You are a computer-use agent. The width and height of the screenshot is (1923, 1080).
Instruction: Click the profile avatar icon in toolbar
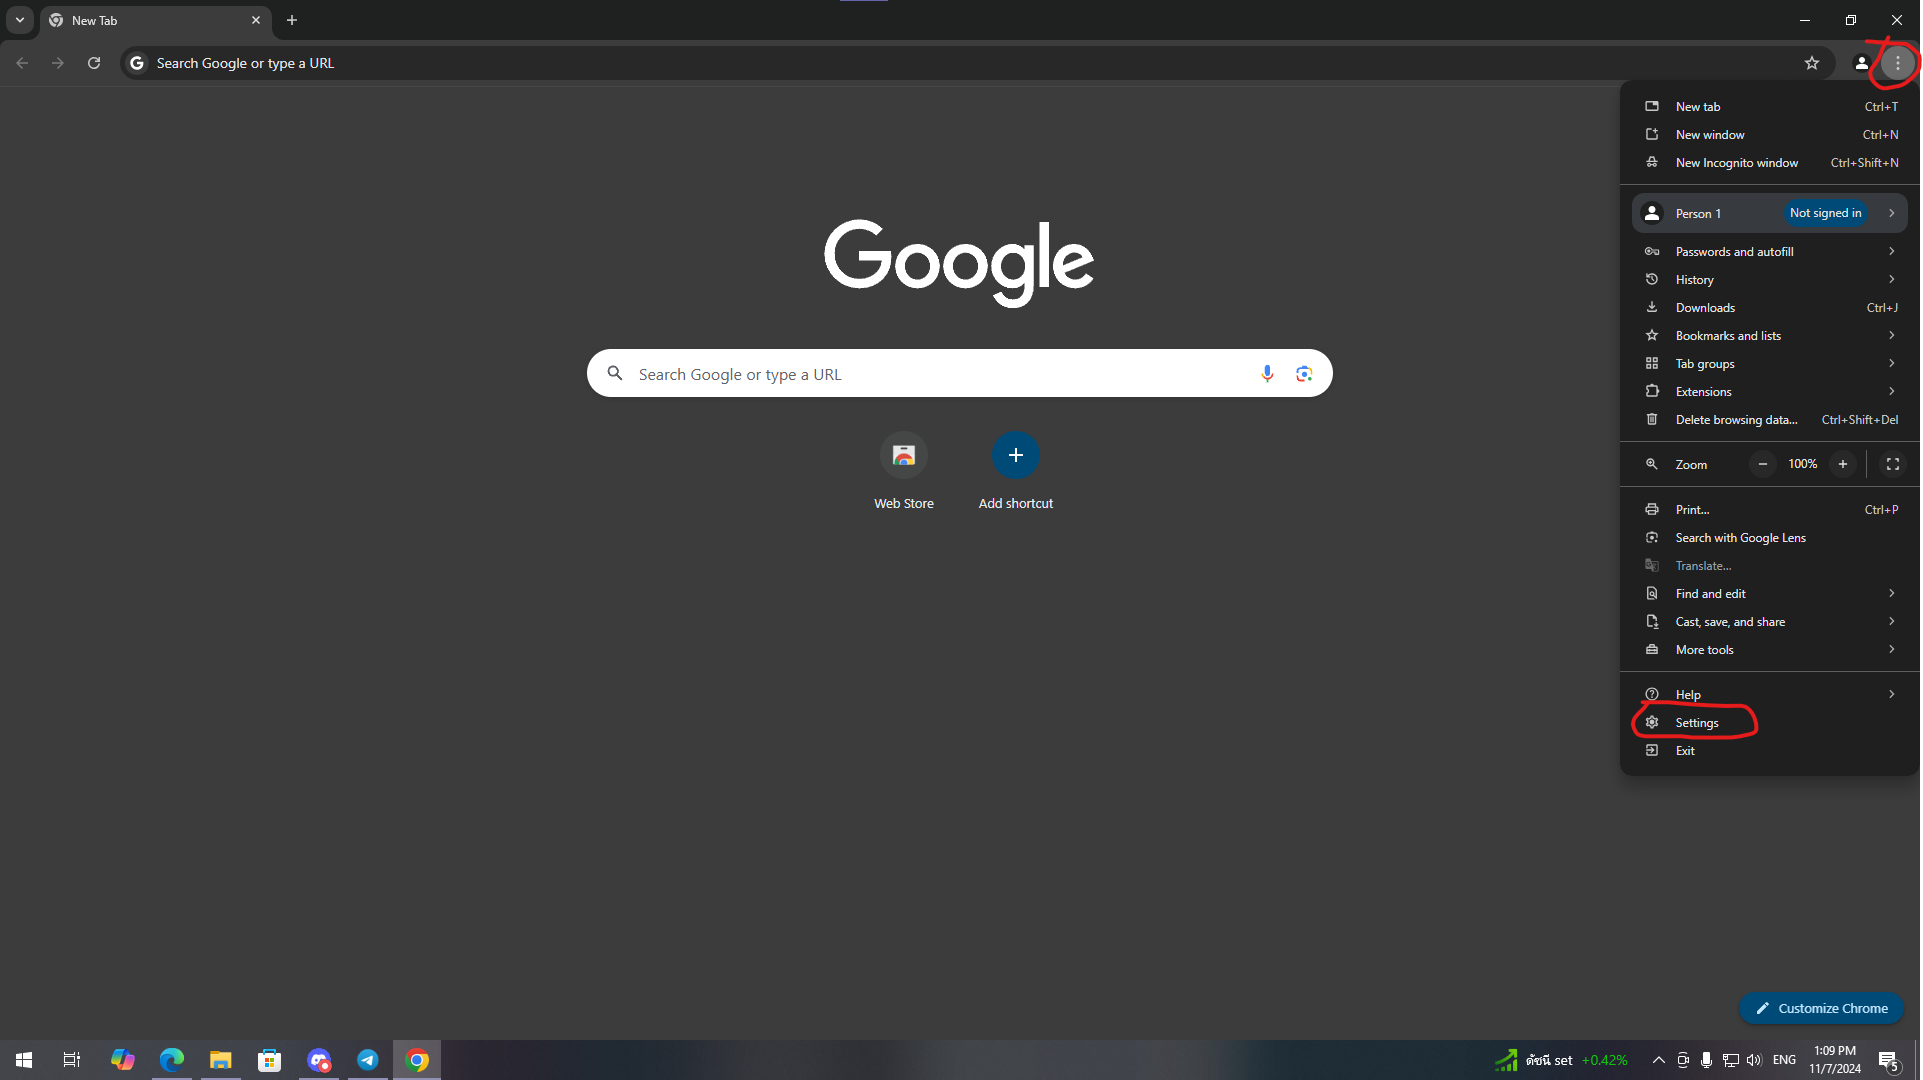[1862, 63]
